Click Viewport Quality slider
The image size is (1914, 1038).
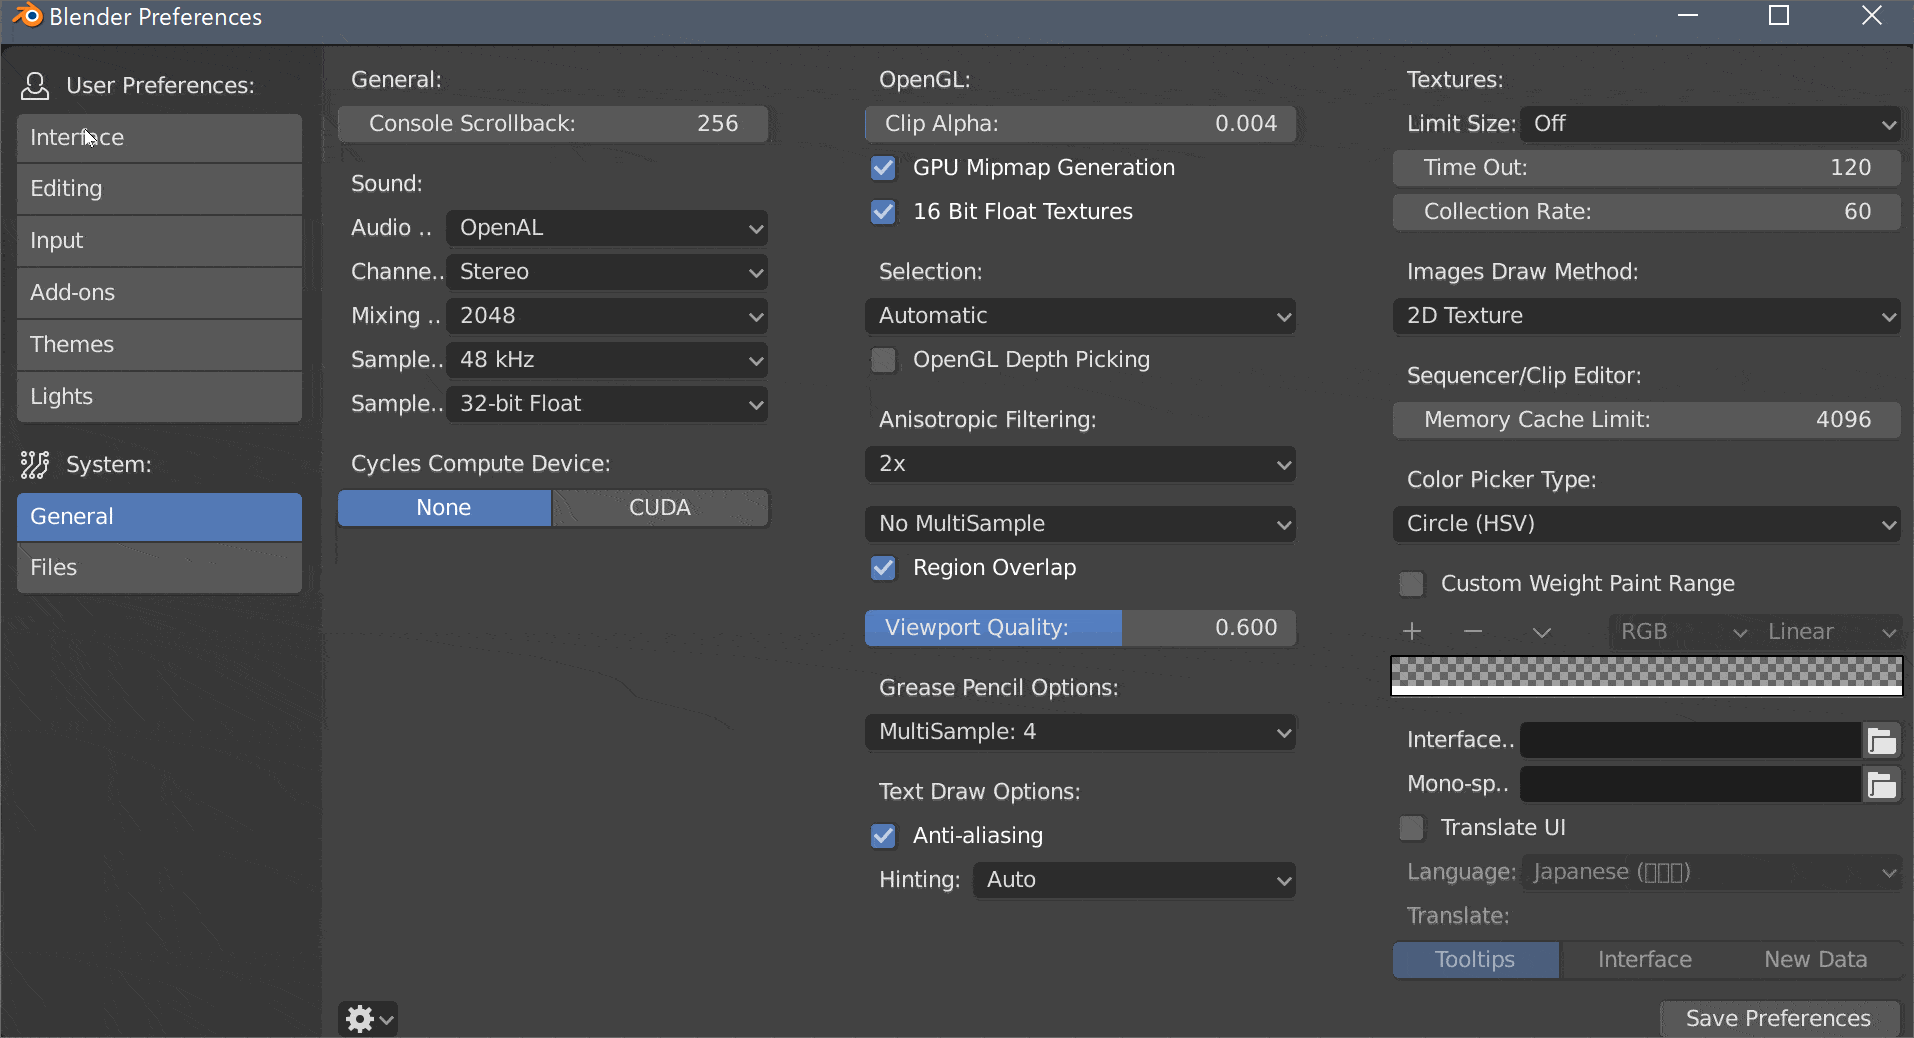pos(1080,628)
